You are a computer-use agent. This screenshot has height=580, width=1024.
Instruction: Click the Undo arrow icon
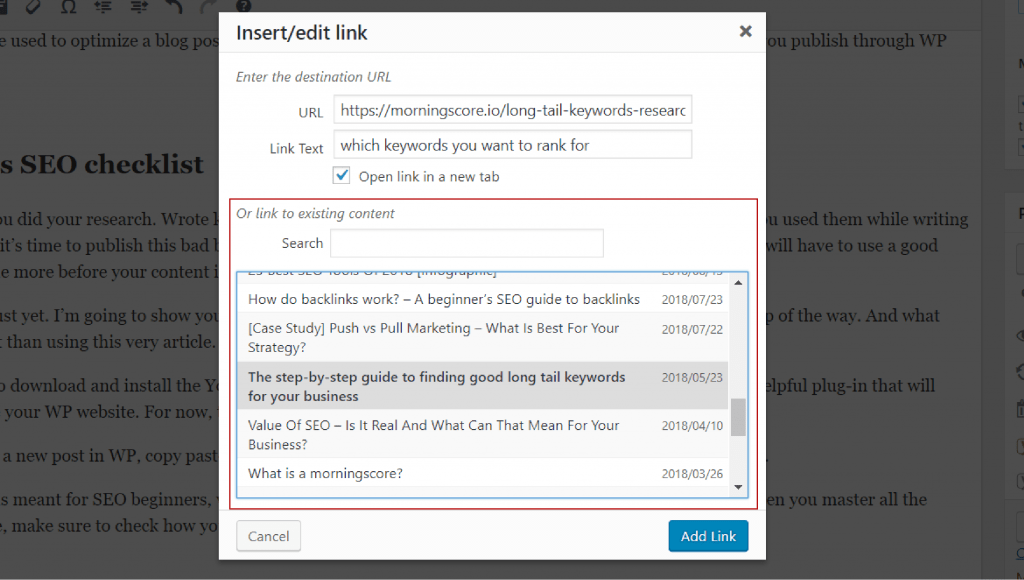coord(175,8)
